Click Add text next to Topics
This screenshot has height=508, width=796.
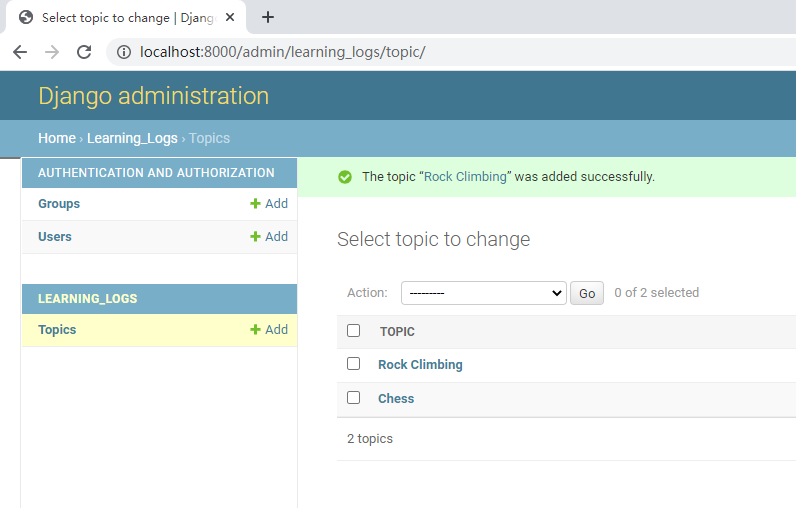point(277,329)
